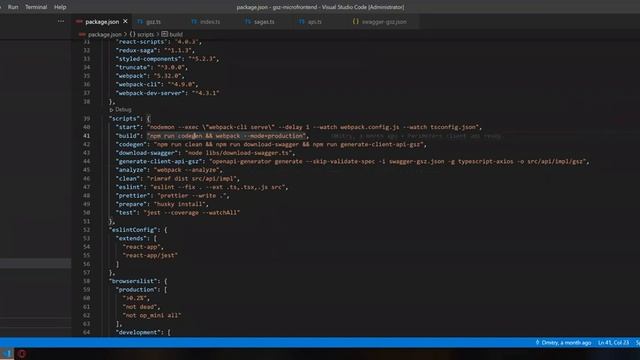This screenshot has height=360, width=640.
Task: Click the "codegen" script key
Action: 131,144
